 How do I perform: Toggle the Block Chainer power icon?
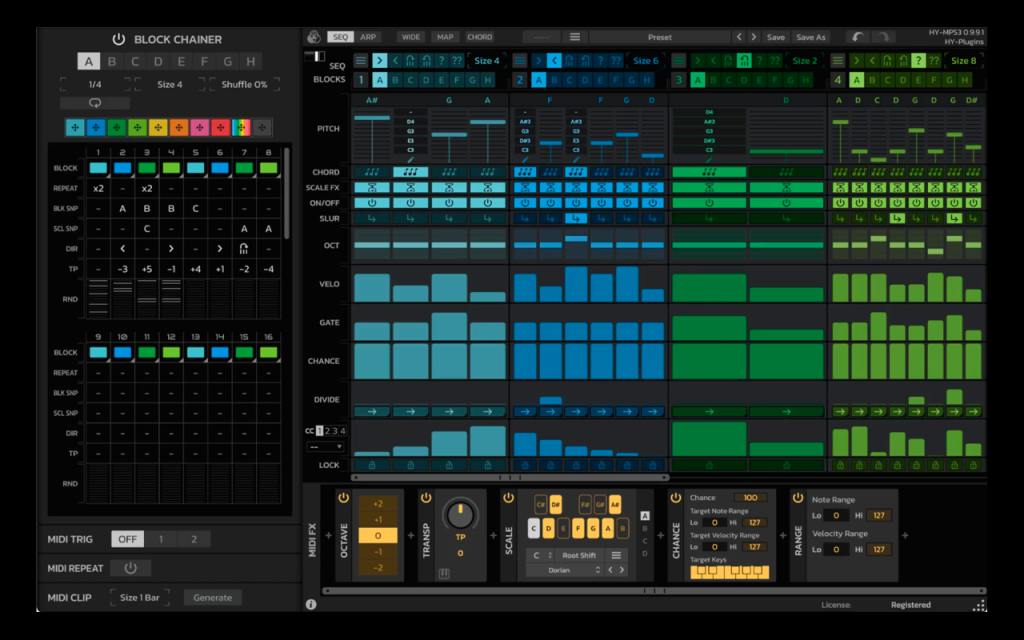point(118,39)
